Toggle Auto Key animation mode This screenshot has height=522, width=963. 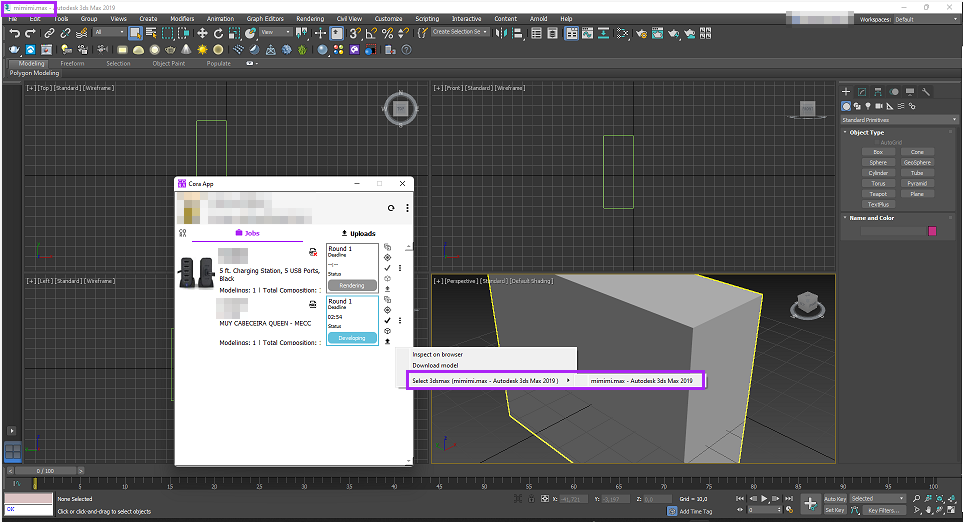(x=835, y=498)
